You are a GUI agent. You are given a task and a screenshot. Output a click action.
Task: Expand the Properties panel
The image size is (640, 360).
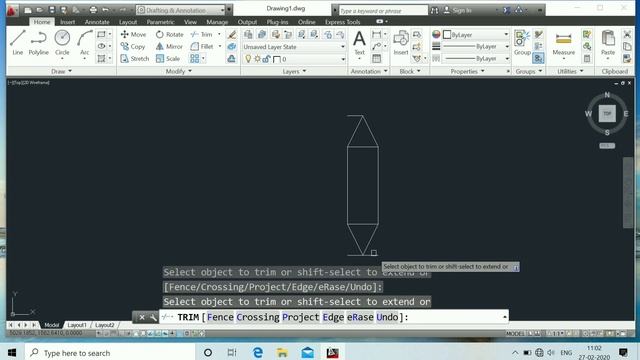coord(467,71)
